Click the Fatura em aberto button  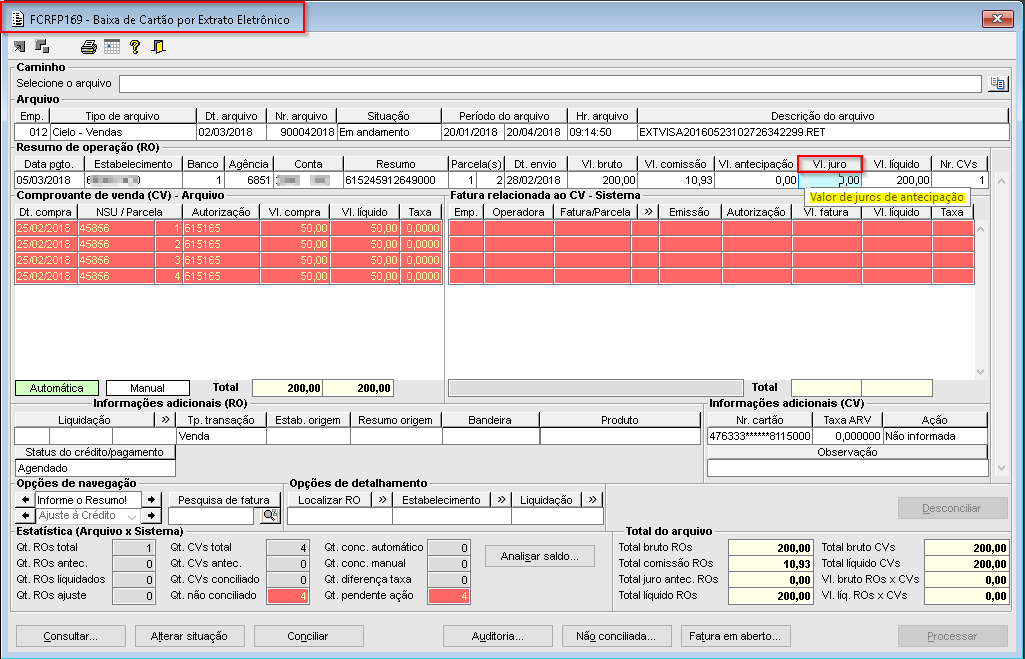tap(735, 636)
